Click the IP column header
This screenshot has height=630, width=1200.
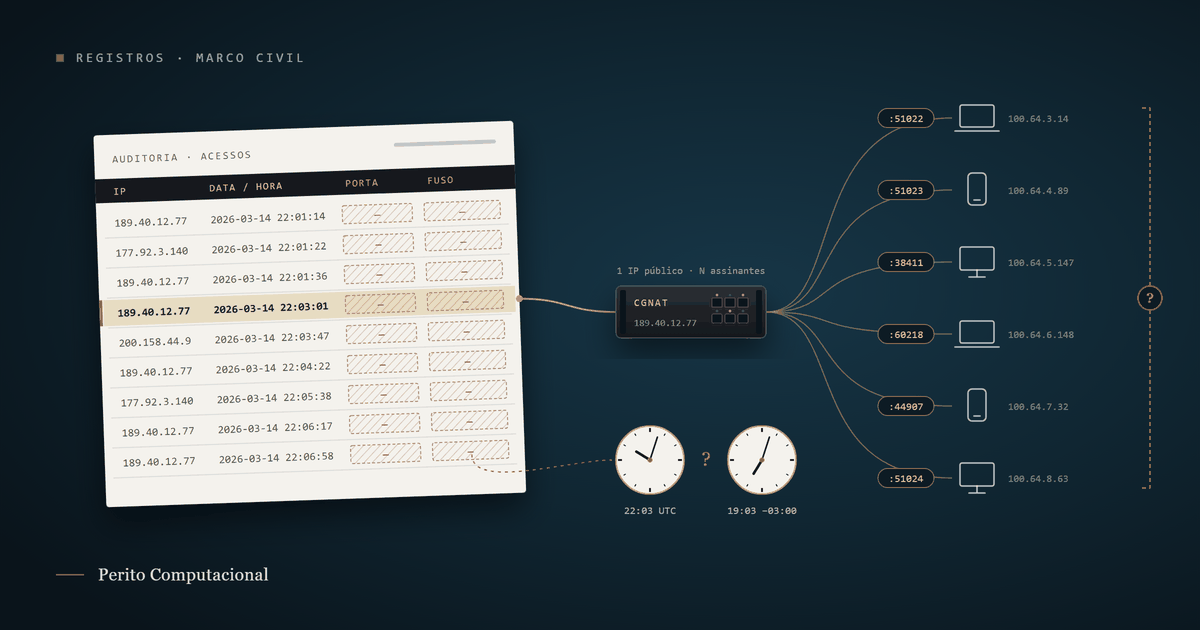120,189
